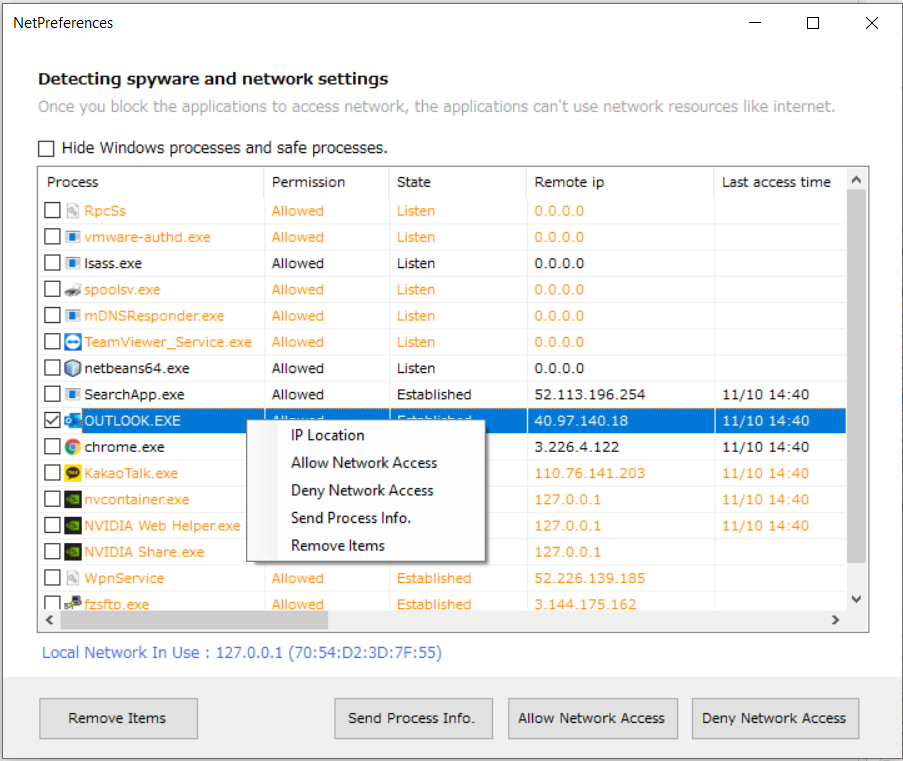Click remote IP 110.76.141.203

[590, 474]
